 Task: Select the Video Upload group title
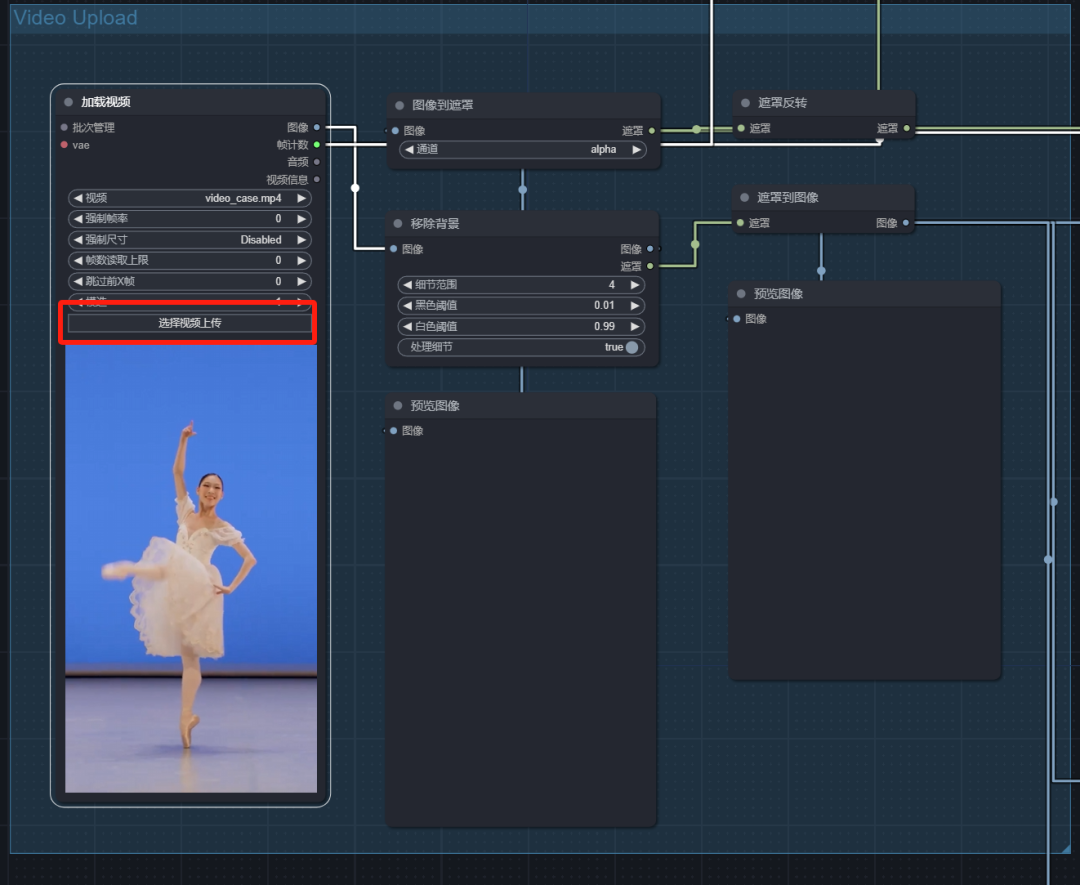tap(76, 18)
